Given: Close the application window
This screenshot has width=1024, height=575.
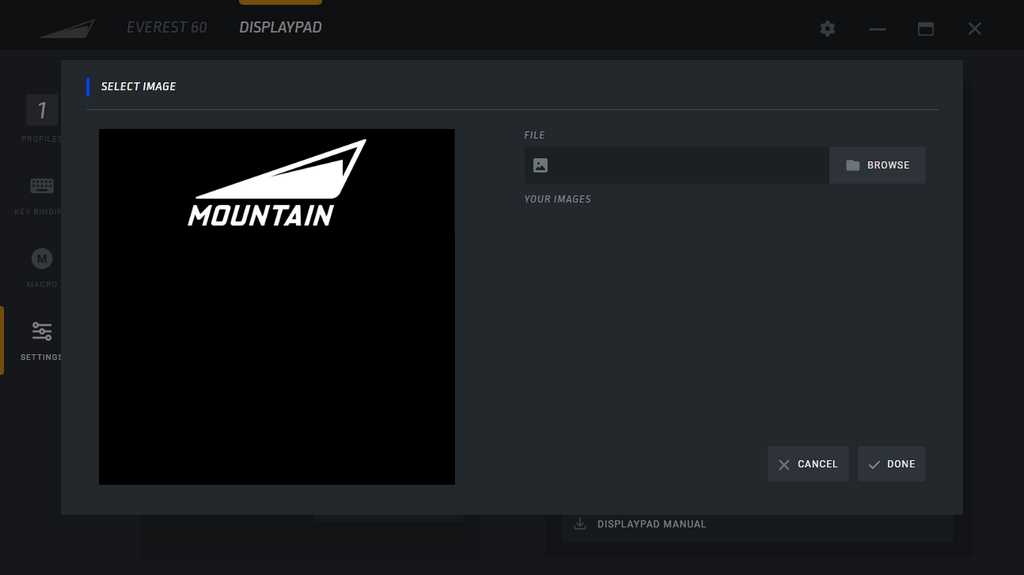Looking at the screenshot, I should 974,29.
